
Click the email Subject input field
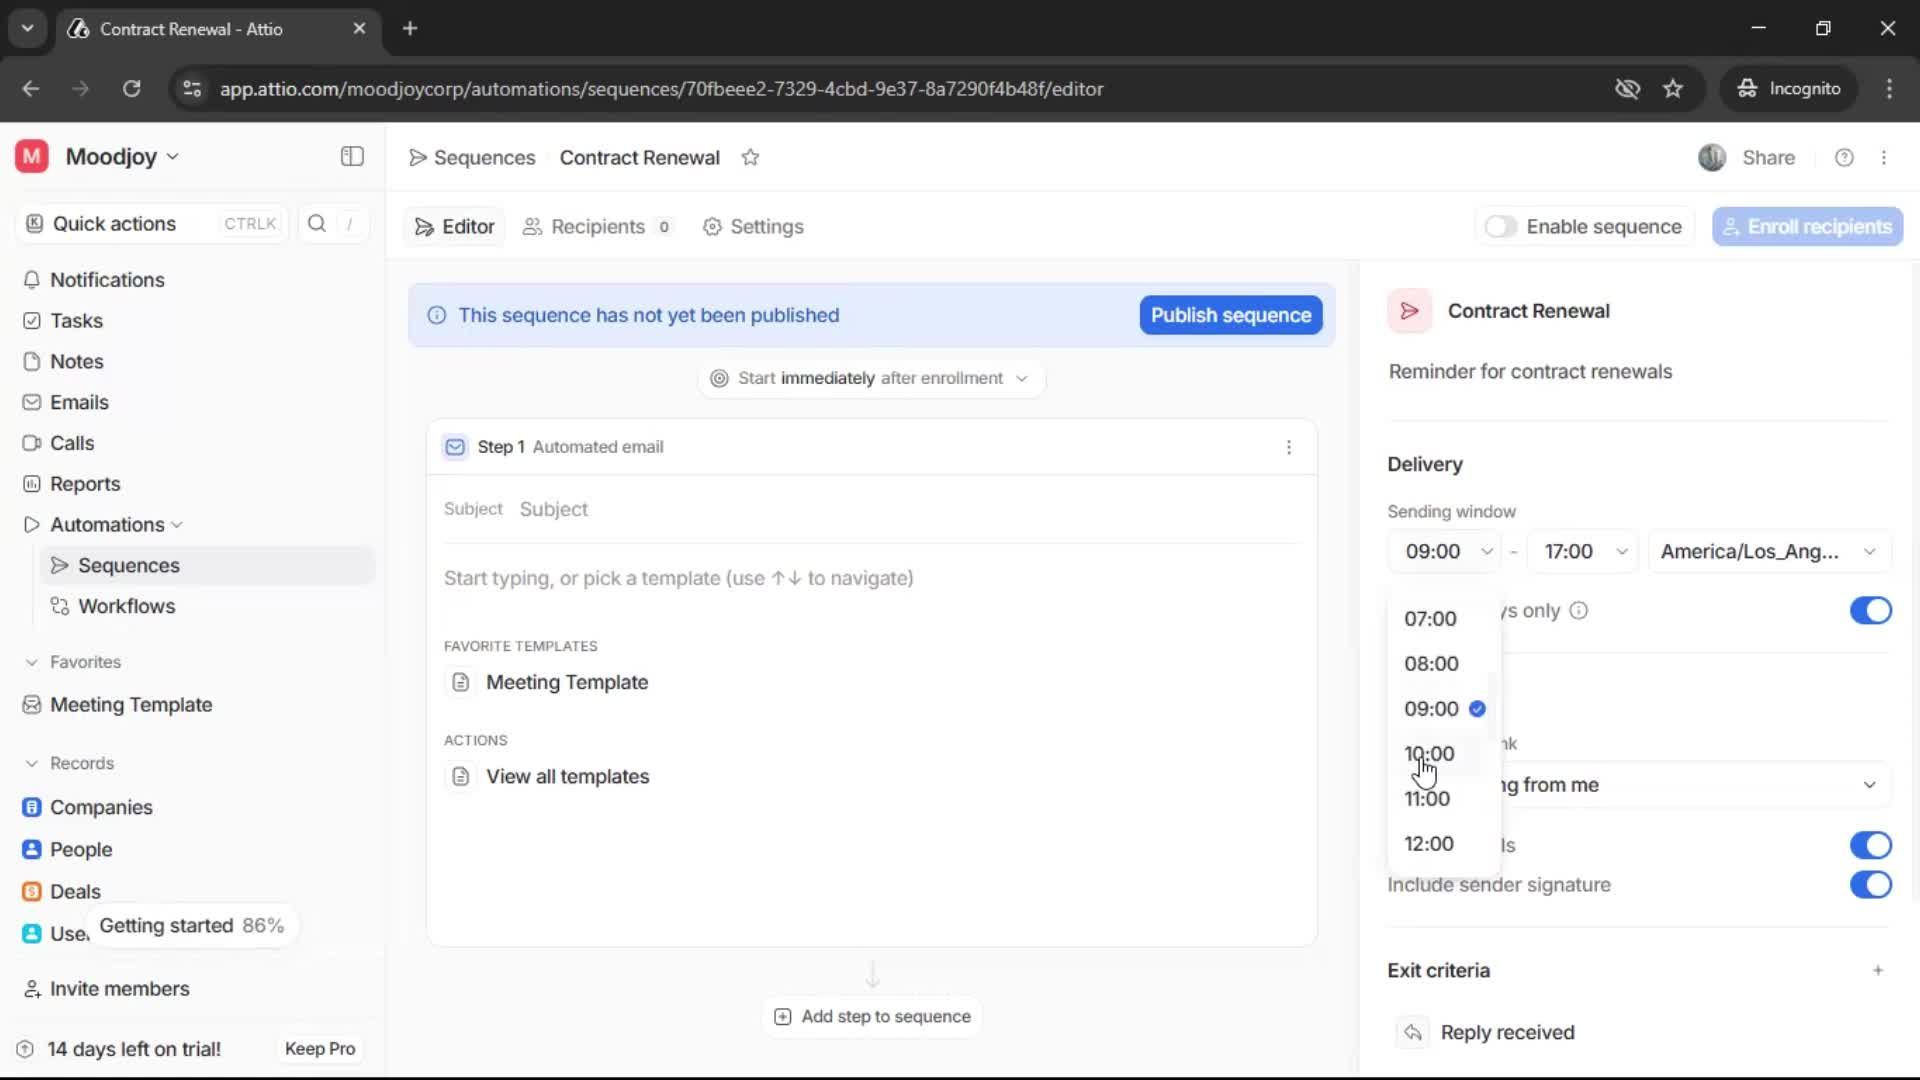point(900,509)
